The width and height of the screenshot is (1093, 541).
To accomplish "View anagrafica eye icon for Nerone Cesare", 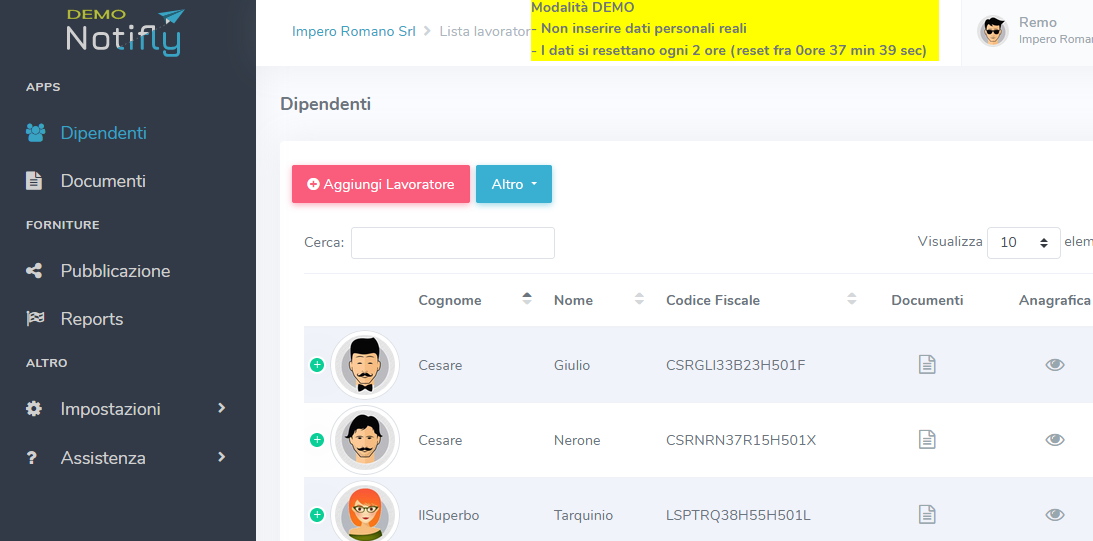I will click(x=1054, y=440).
